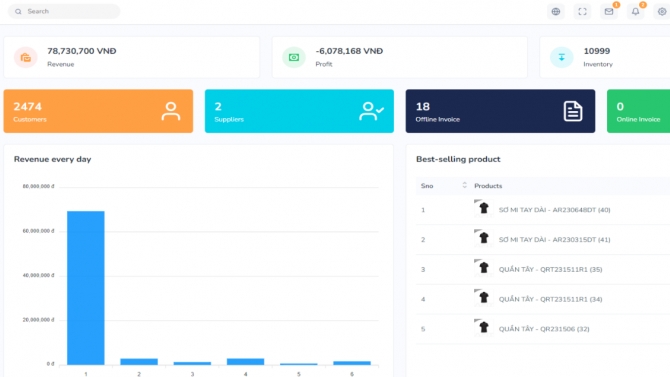Click the 20,000,000 đ axis label
Viewport: 670px width, 377px height.
[38, 320]
